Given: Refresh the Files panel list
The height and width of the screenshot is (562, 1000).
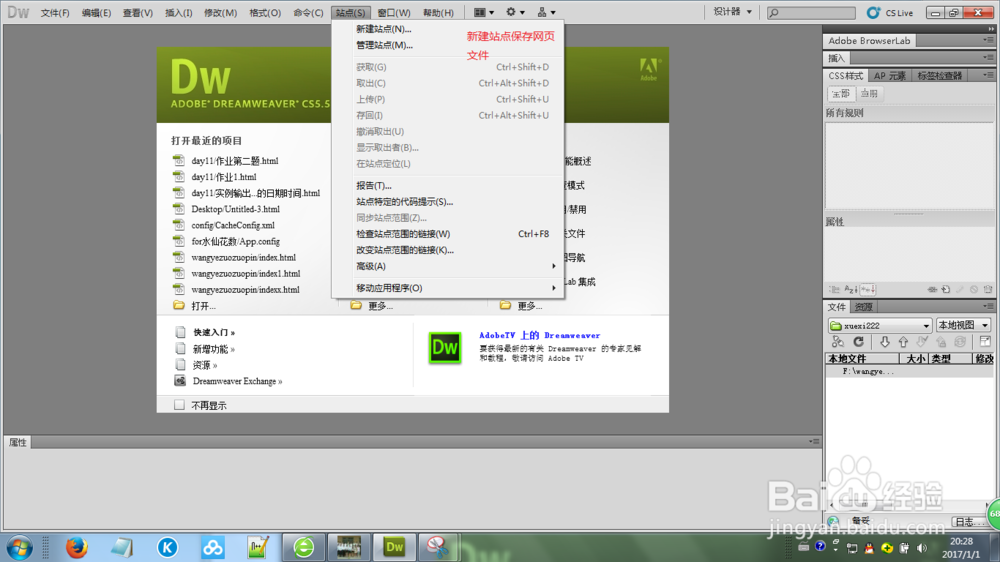Looking at the screenshot, I should tap(858, 343).
